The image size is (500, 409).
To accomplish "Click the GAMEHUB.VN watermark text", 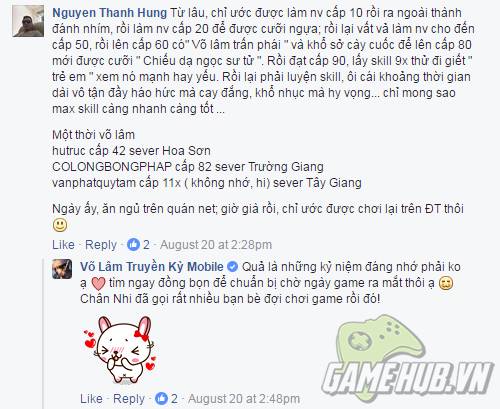I will (x=407, y=378).
